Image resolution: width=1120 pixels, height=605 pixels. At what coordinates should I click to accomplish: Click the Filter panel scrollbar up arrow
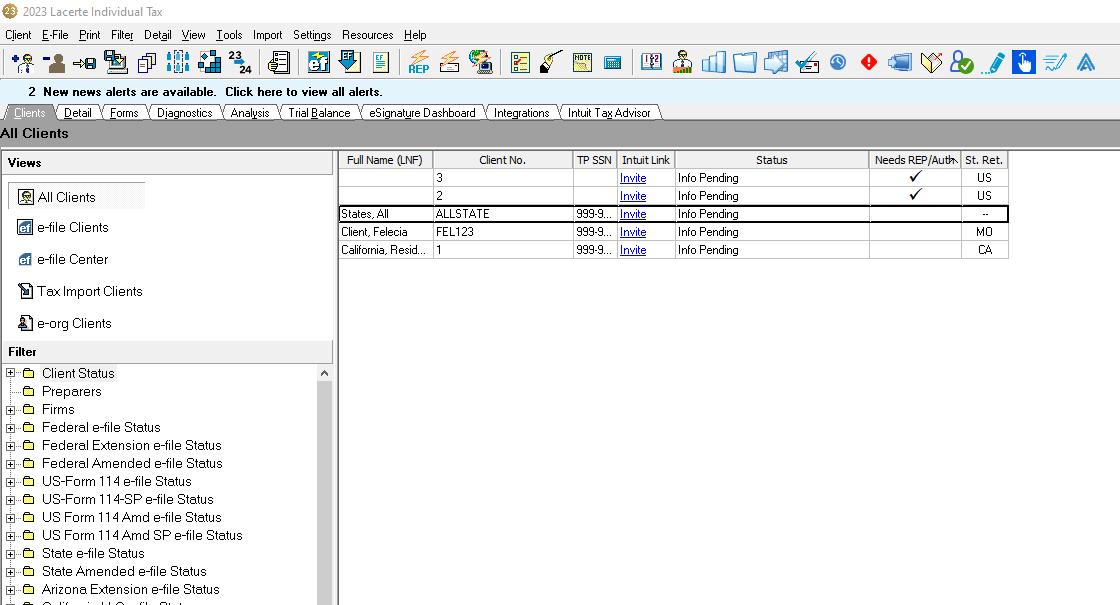click(x=325, y=373)
